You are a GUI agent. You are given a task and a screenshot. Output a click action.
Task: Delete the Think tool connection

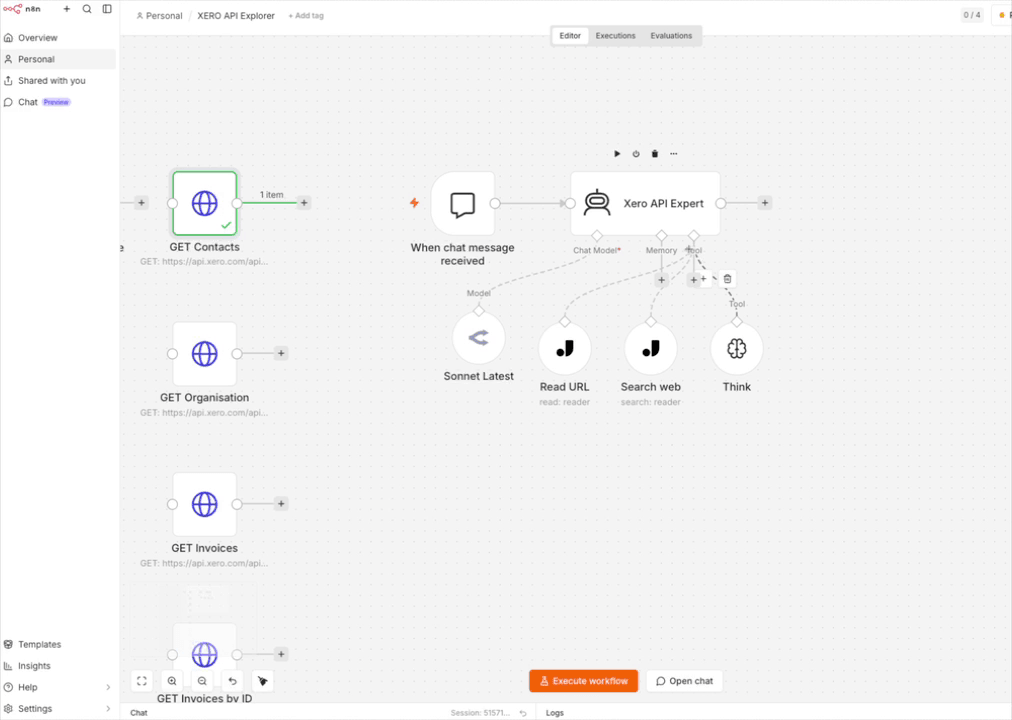click(727, 279)
